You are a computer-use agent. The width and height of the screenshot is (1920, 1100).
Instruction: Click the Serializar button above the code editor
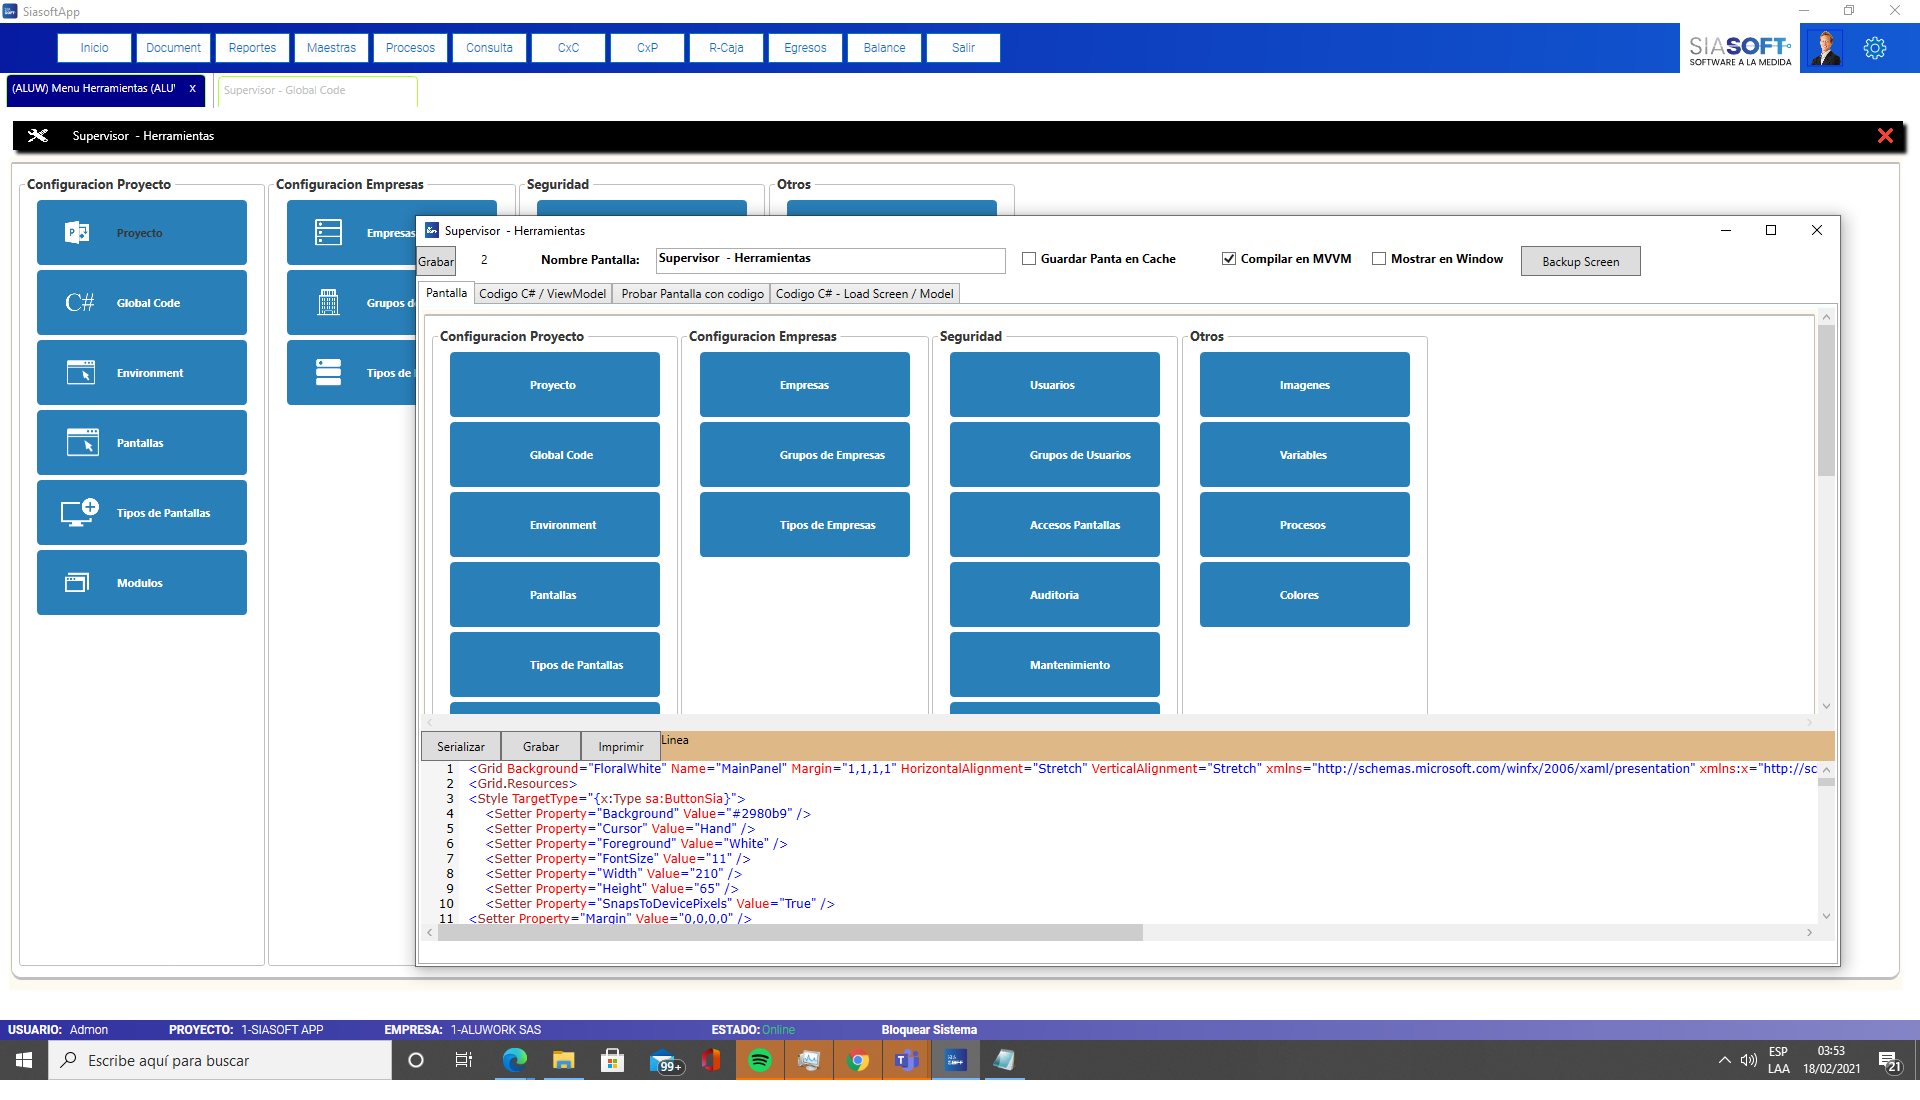tap(460, 746)
